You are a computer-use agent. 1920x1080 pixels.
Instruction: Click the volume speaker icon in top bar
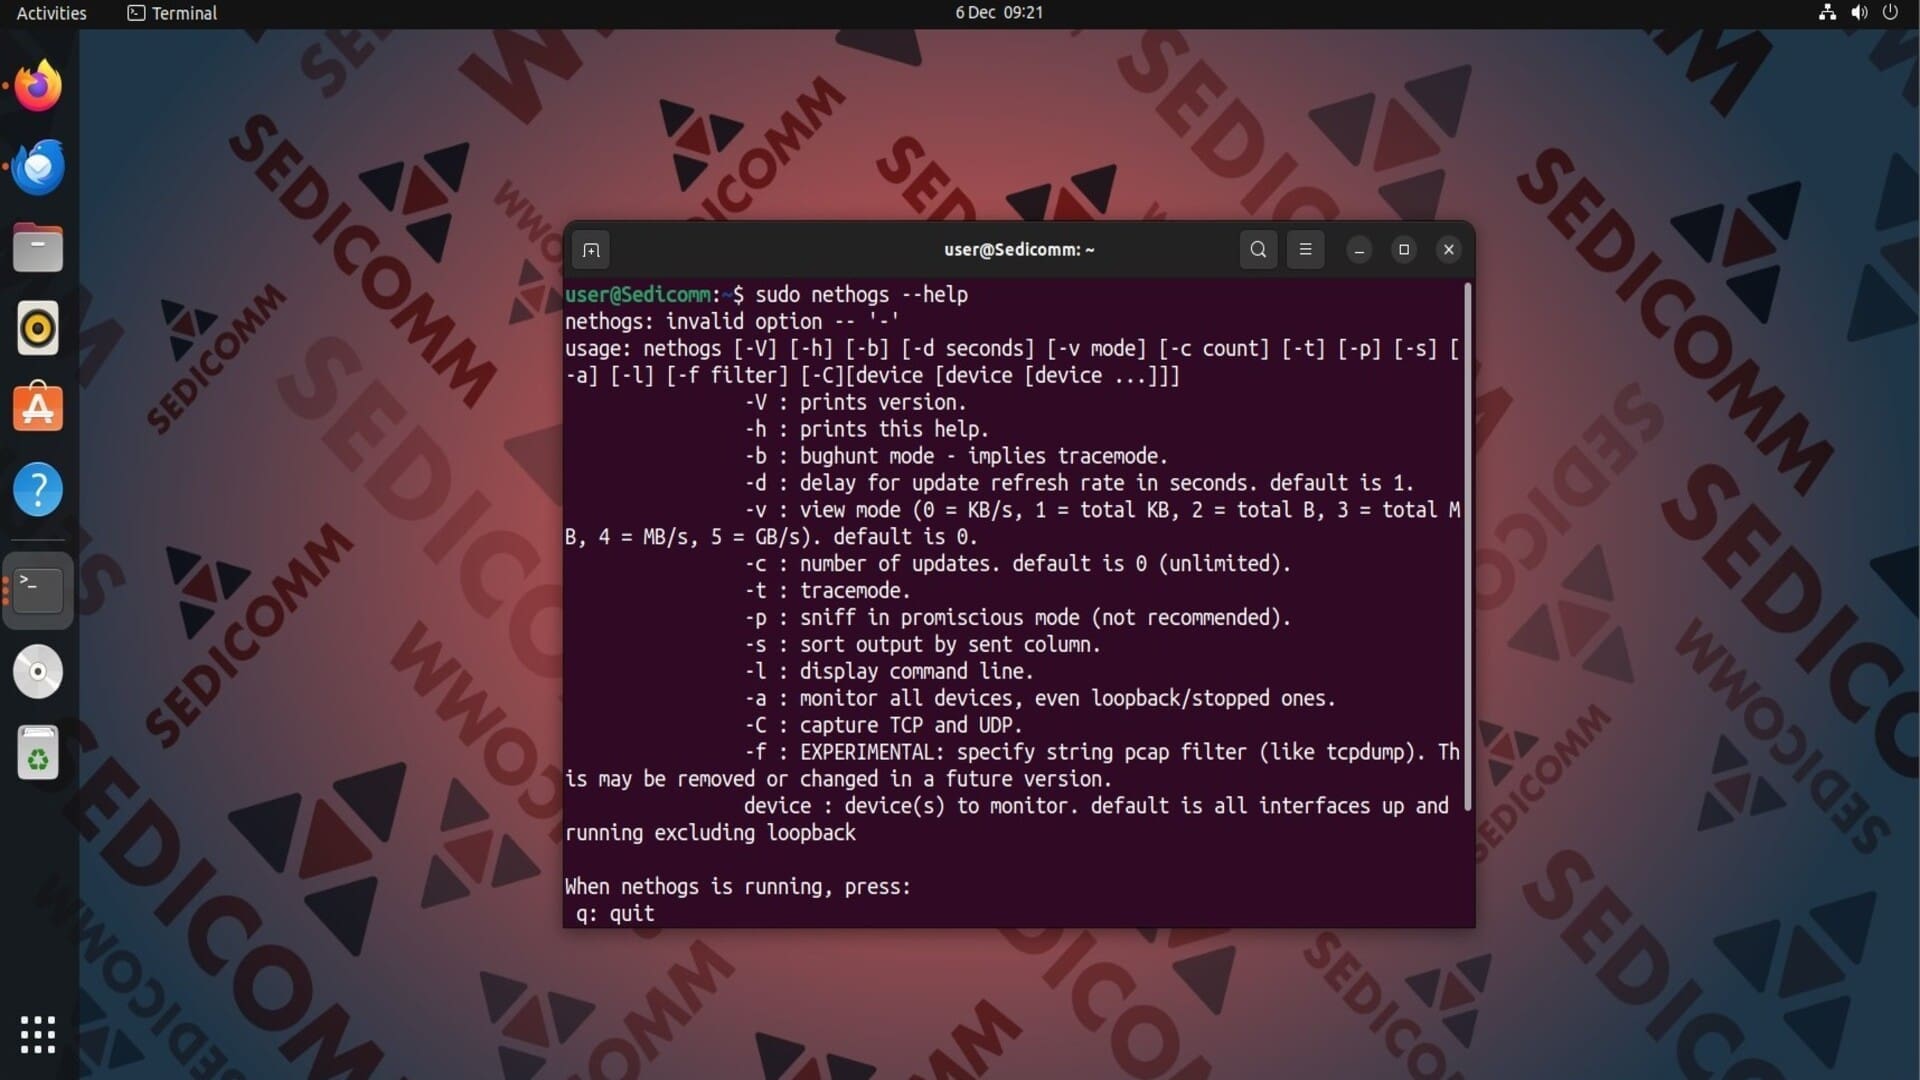click(x=1859, y=13)
